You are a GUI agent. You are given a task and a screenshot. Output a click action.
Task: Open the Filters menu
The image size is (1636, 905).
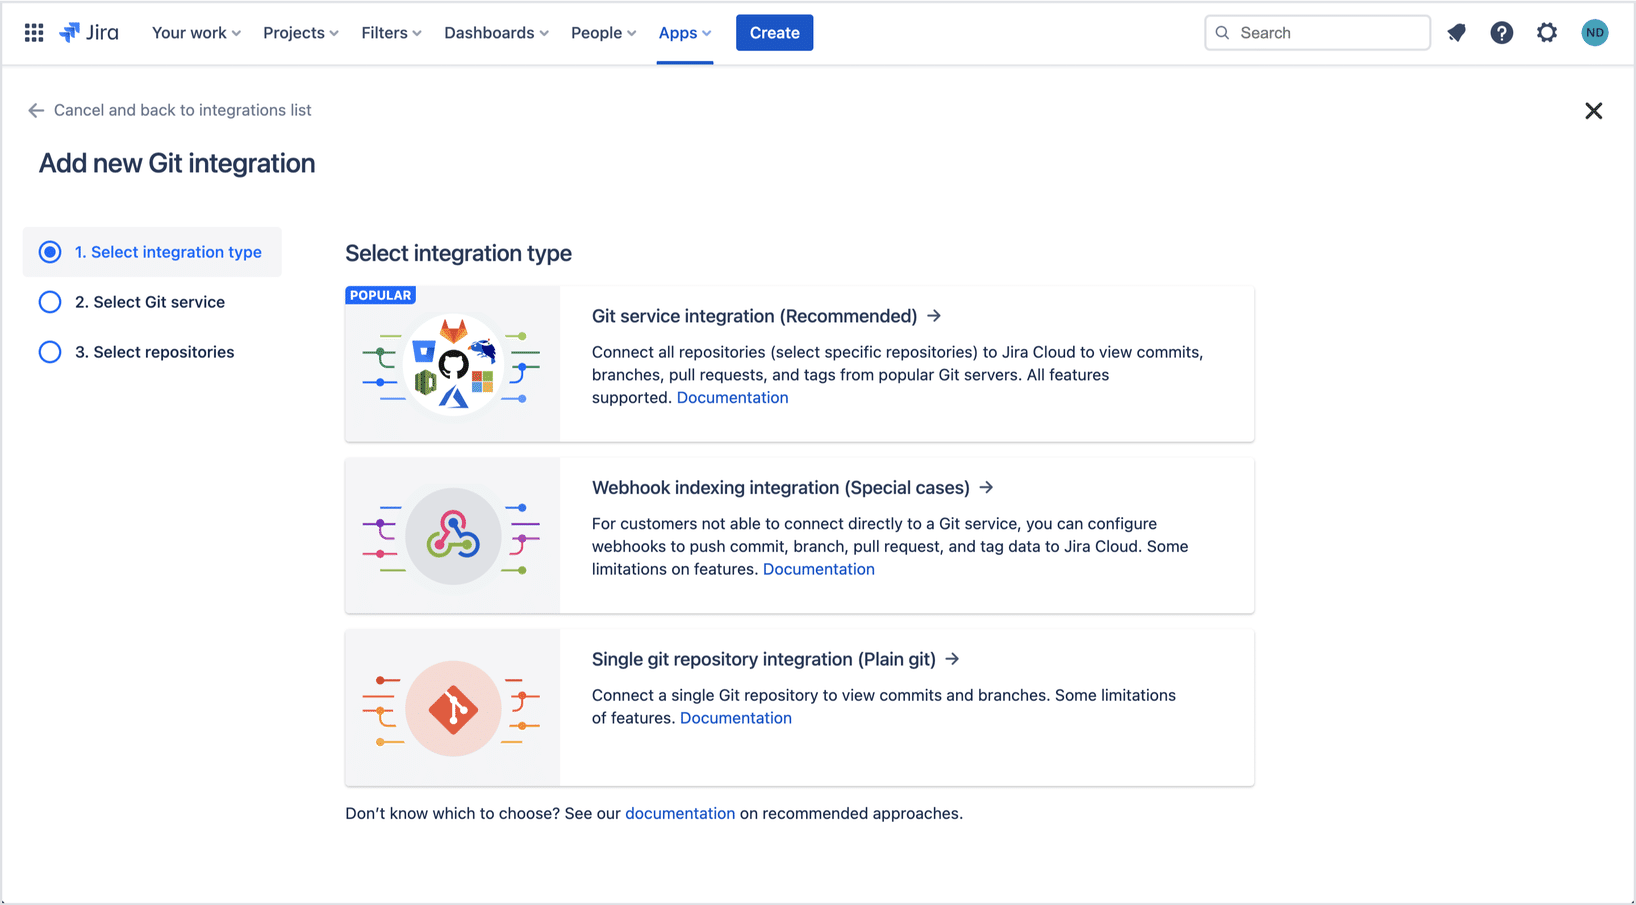390,32
